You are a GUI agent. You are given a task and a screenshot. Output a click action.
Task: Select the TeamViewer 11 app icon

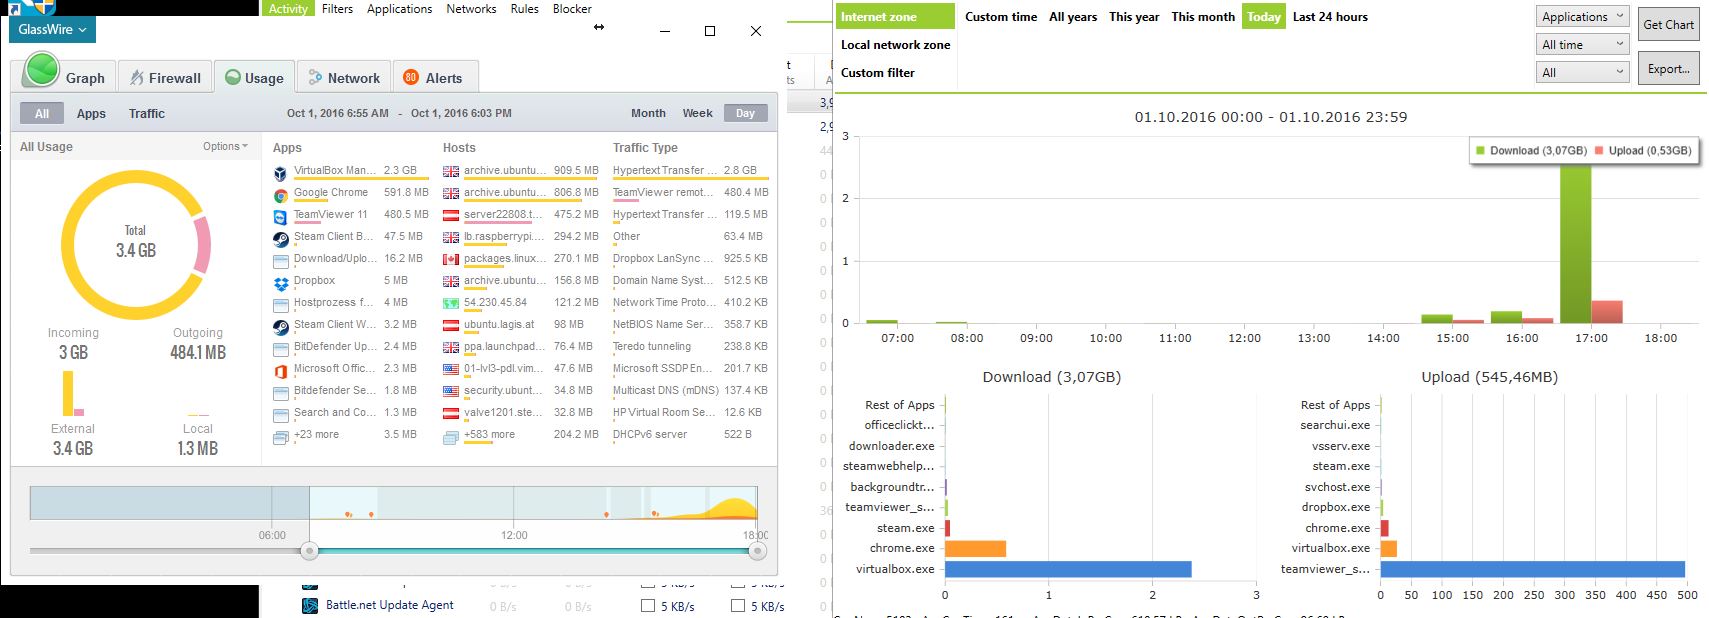pos(280,216)
